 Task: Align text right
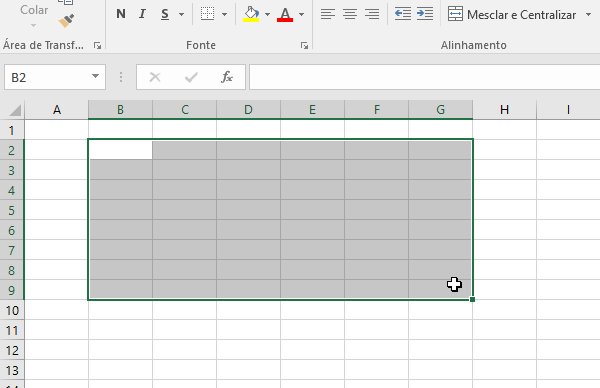[x=372, y=14]
